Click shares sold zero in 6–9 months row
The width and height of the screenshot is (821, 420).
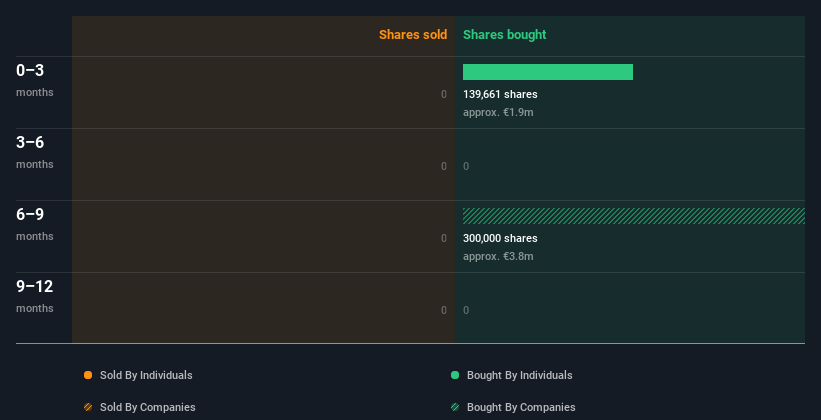(x=444, y=238)
